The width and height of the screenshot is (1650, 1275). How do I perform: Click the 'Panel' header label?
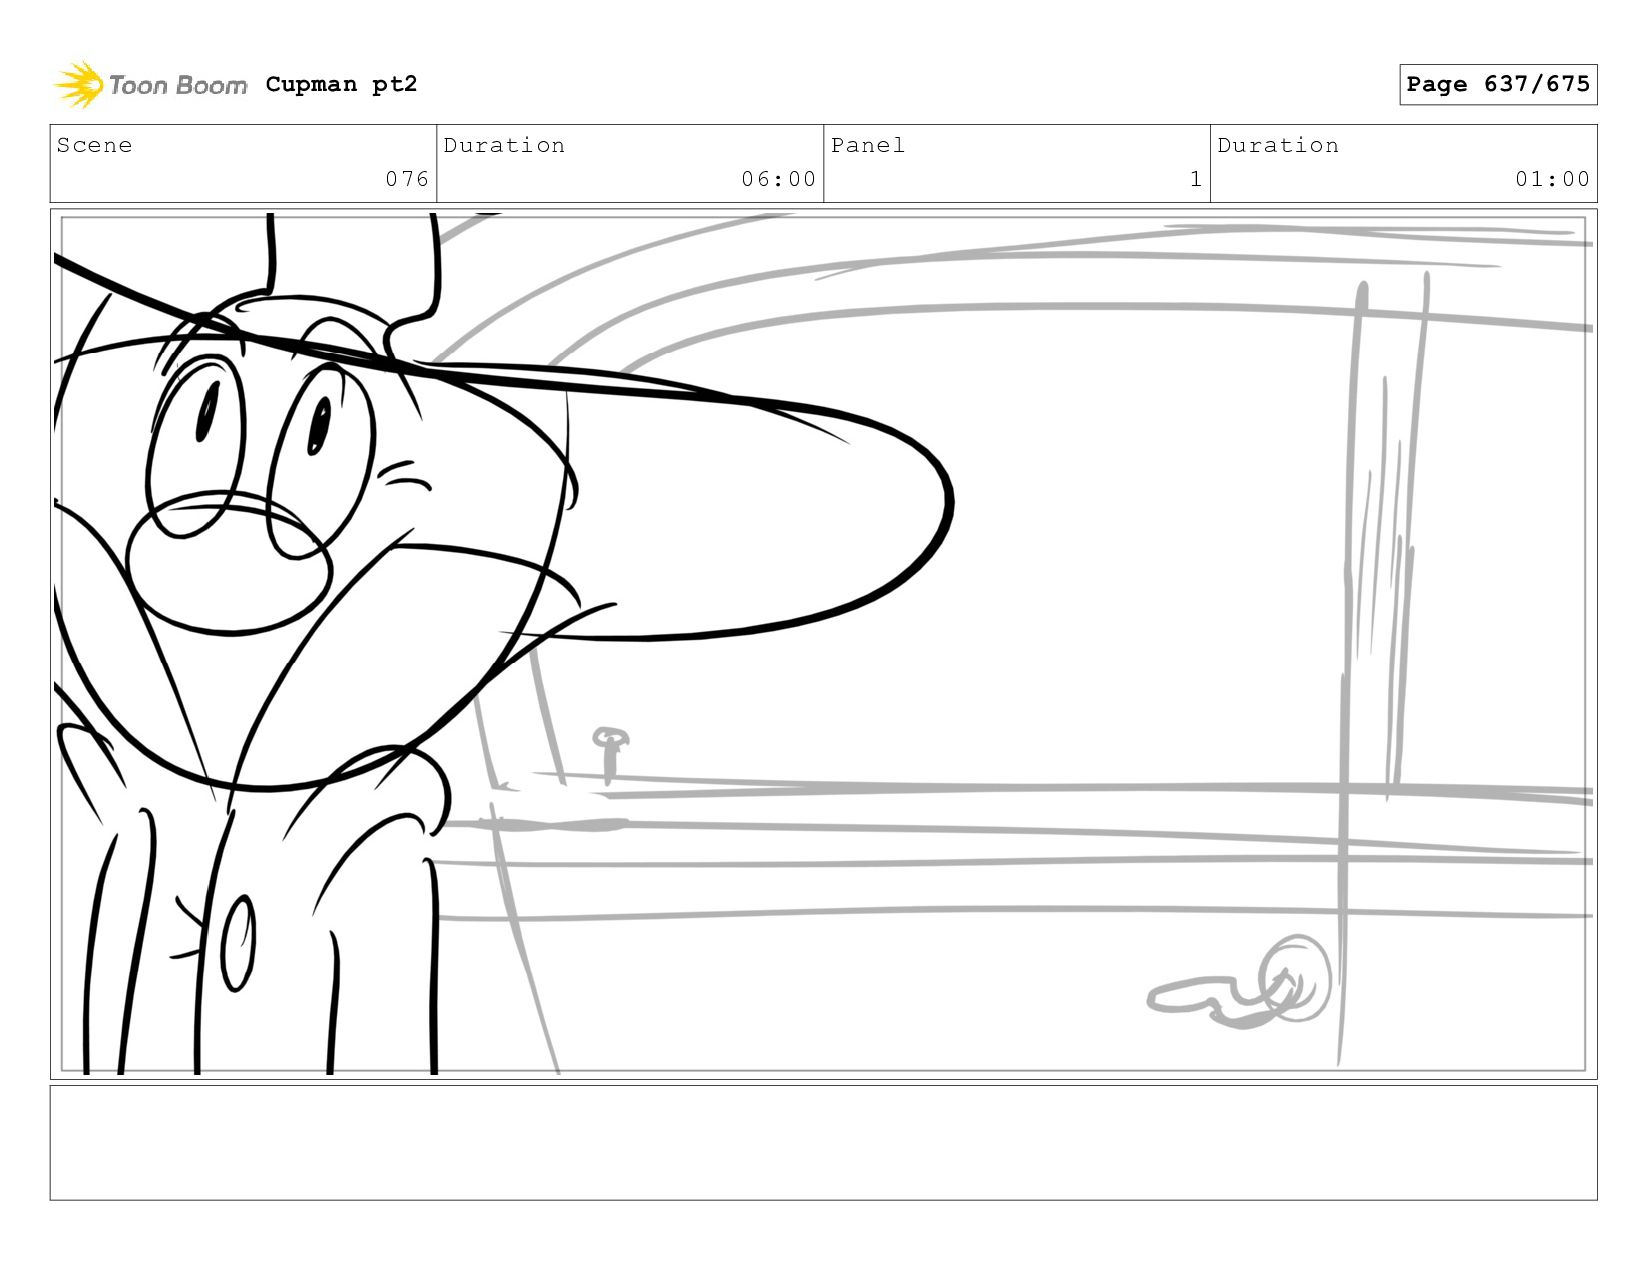pyautogui.click(x=868, y=145)
